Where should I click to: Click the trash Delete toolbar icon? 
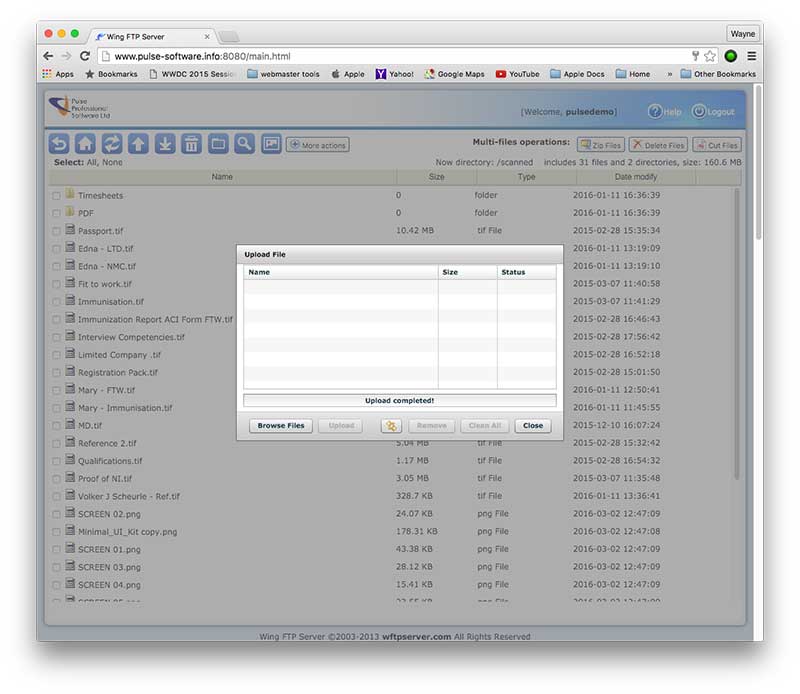click(x=191, y=144)
